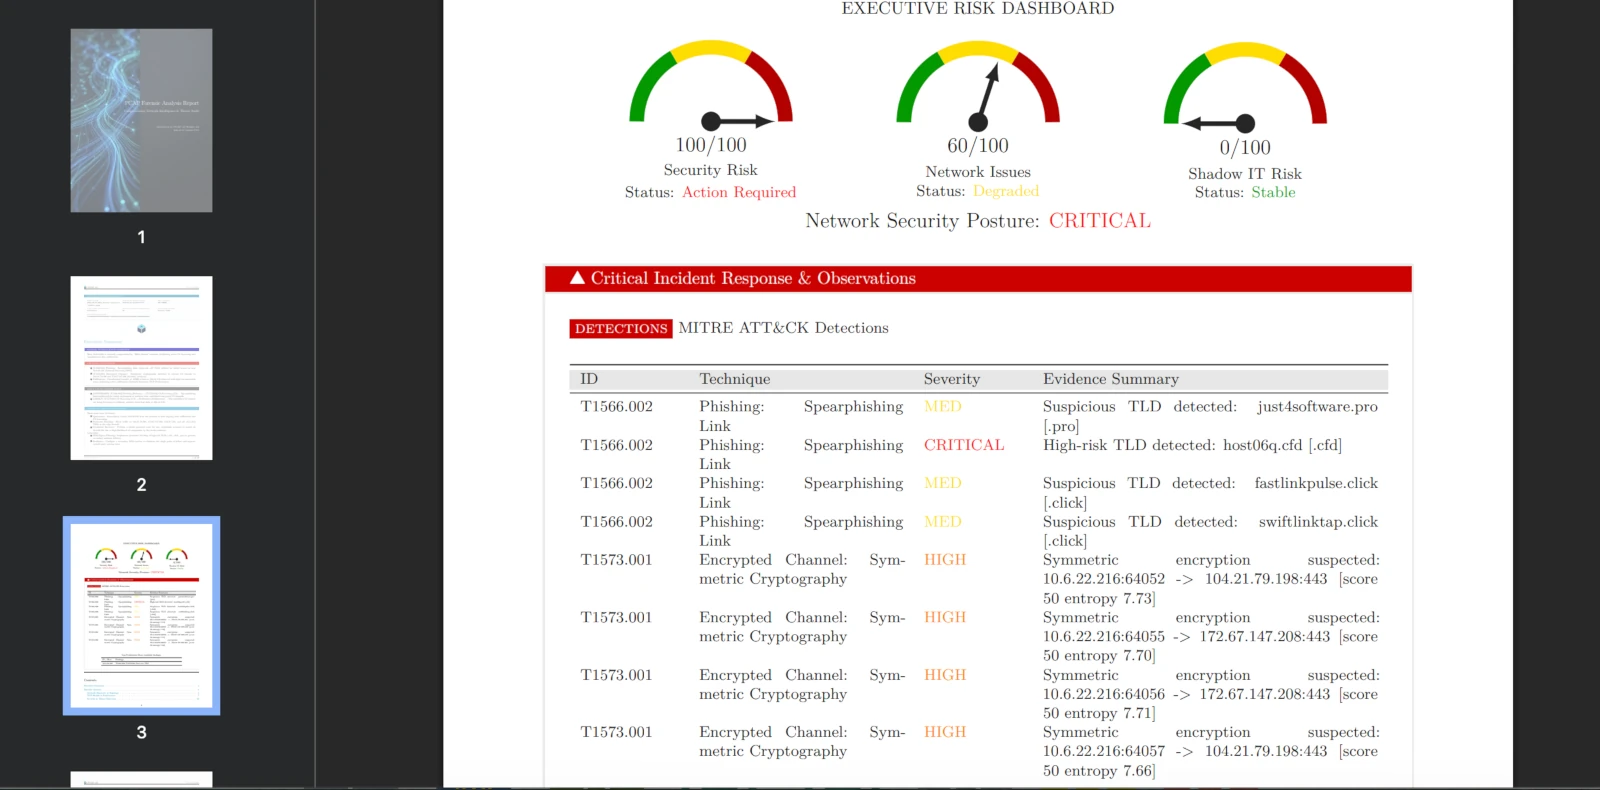
Task: Click 104.21.79.198:443 in the 64057 row
Action: point(1266,751)
